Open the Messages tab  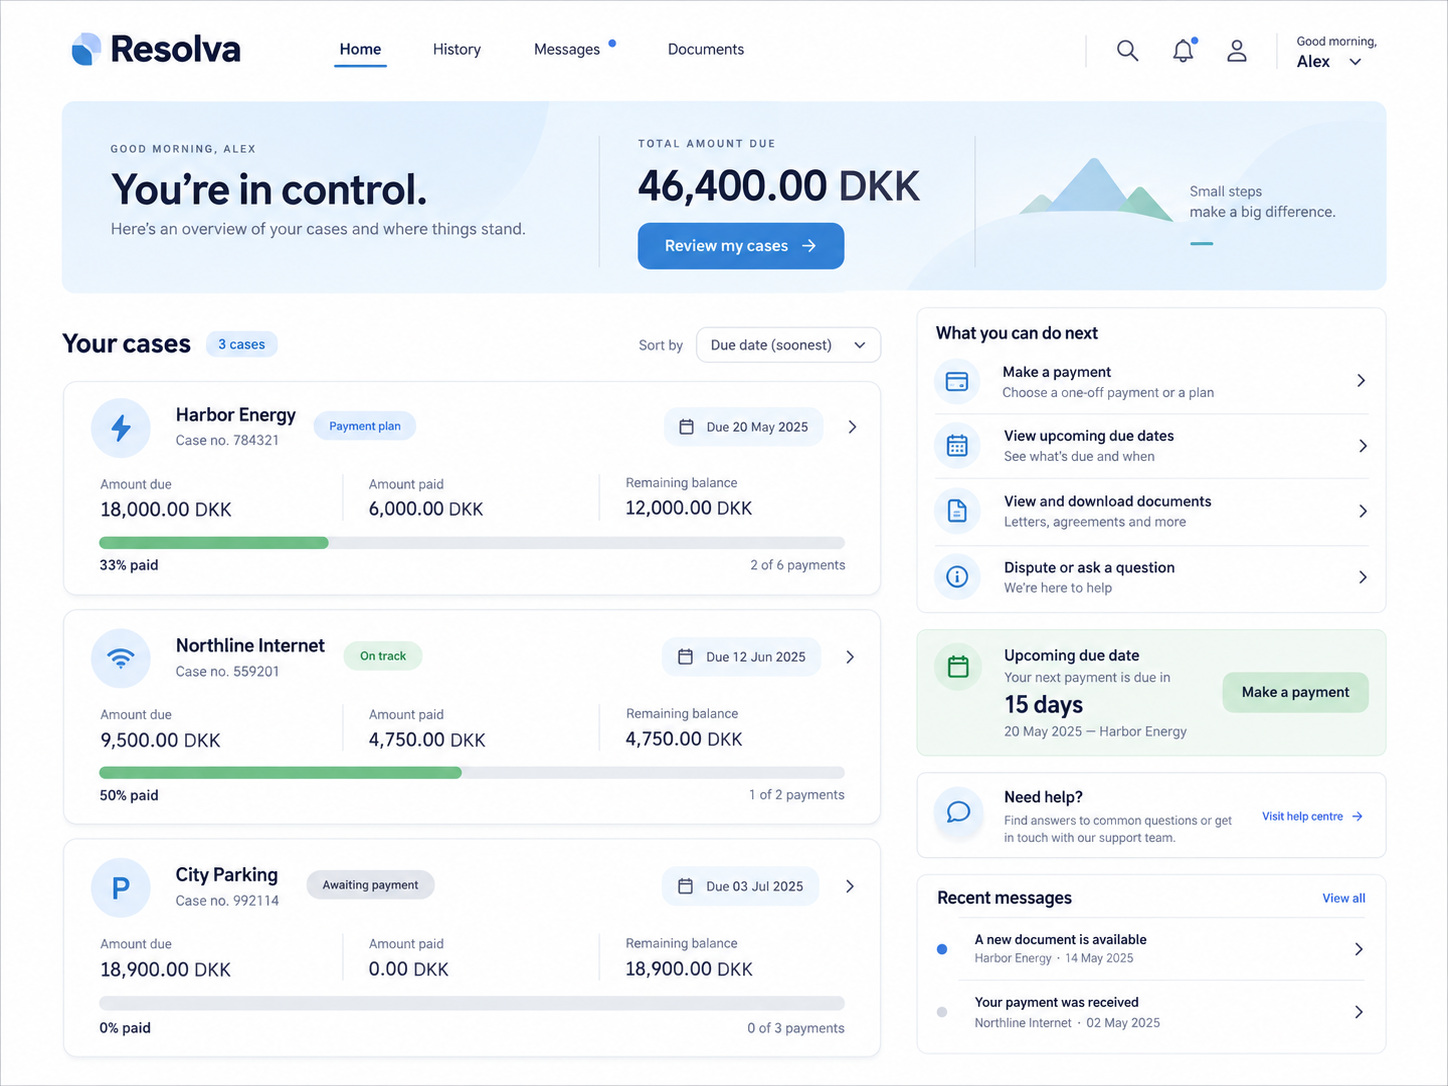[x=567, y=49]
